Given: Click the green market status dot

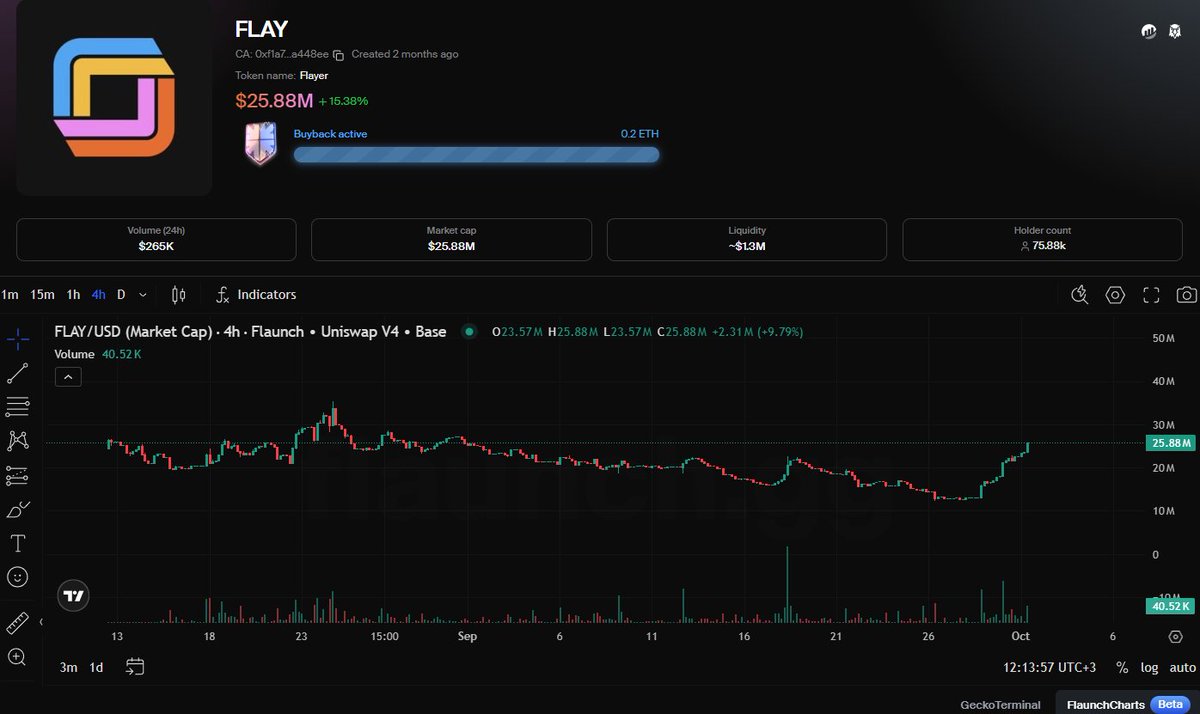Looking at the screenshot, I should [469, 331].
